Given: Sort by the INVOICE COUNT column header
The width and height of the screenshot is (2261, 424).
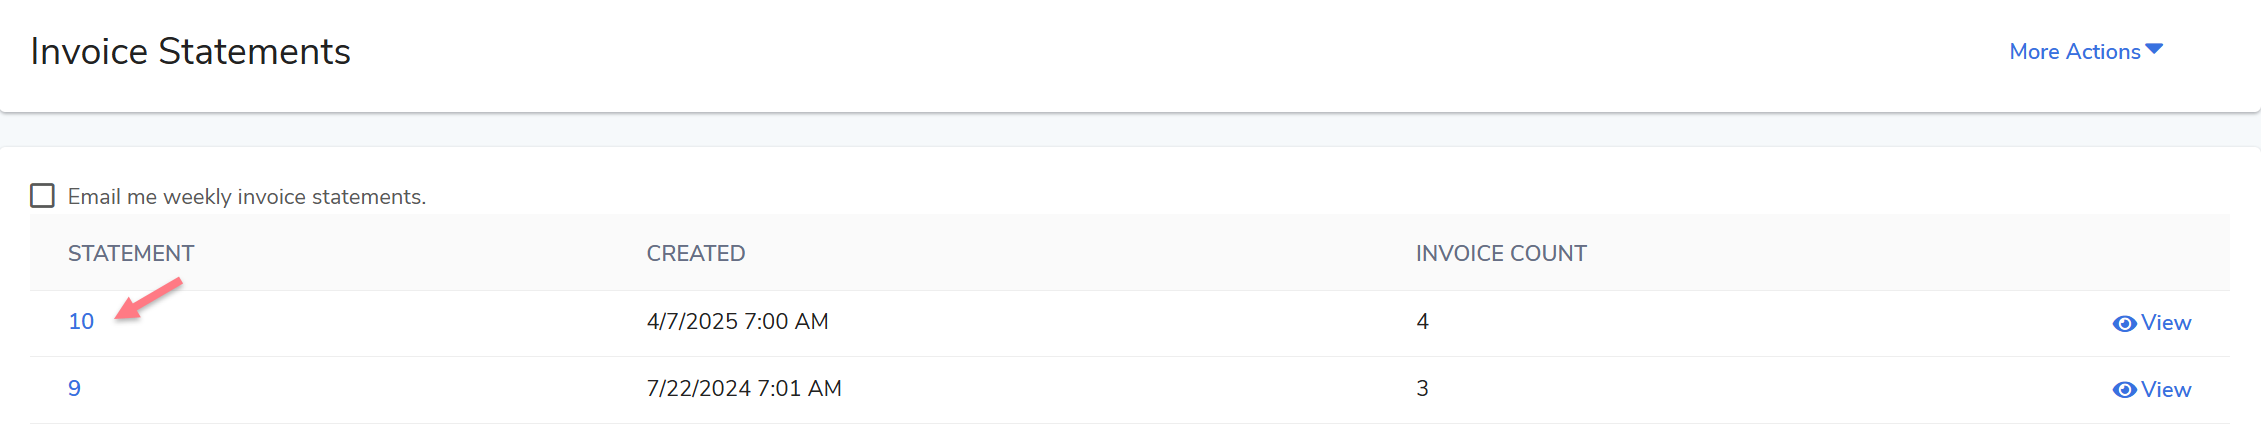Looking at the screenshot, I should click(x=1501, y=254).
